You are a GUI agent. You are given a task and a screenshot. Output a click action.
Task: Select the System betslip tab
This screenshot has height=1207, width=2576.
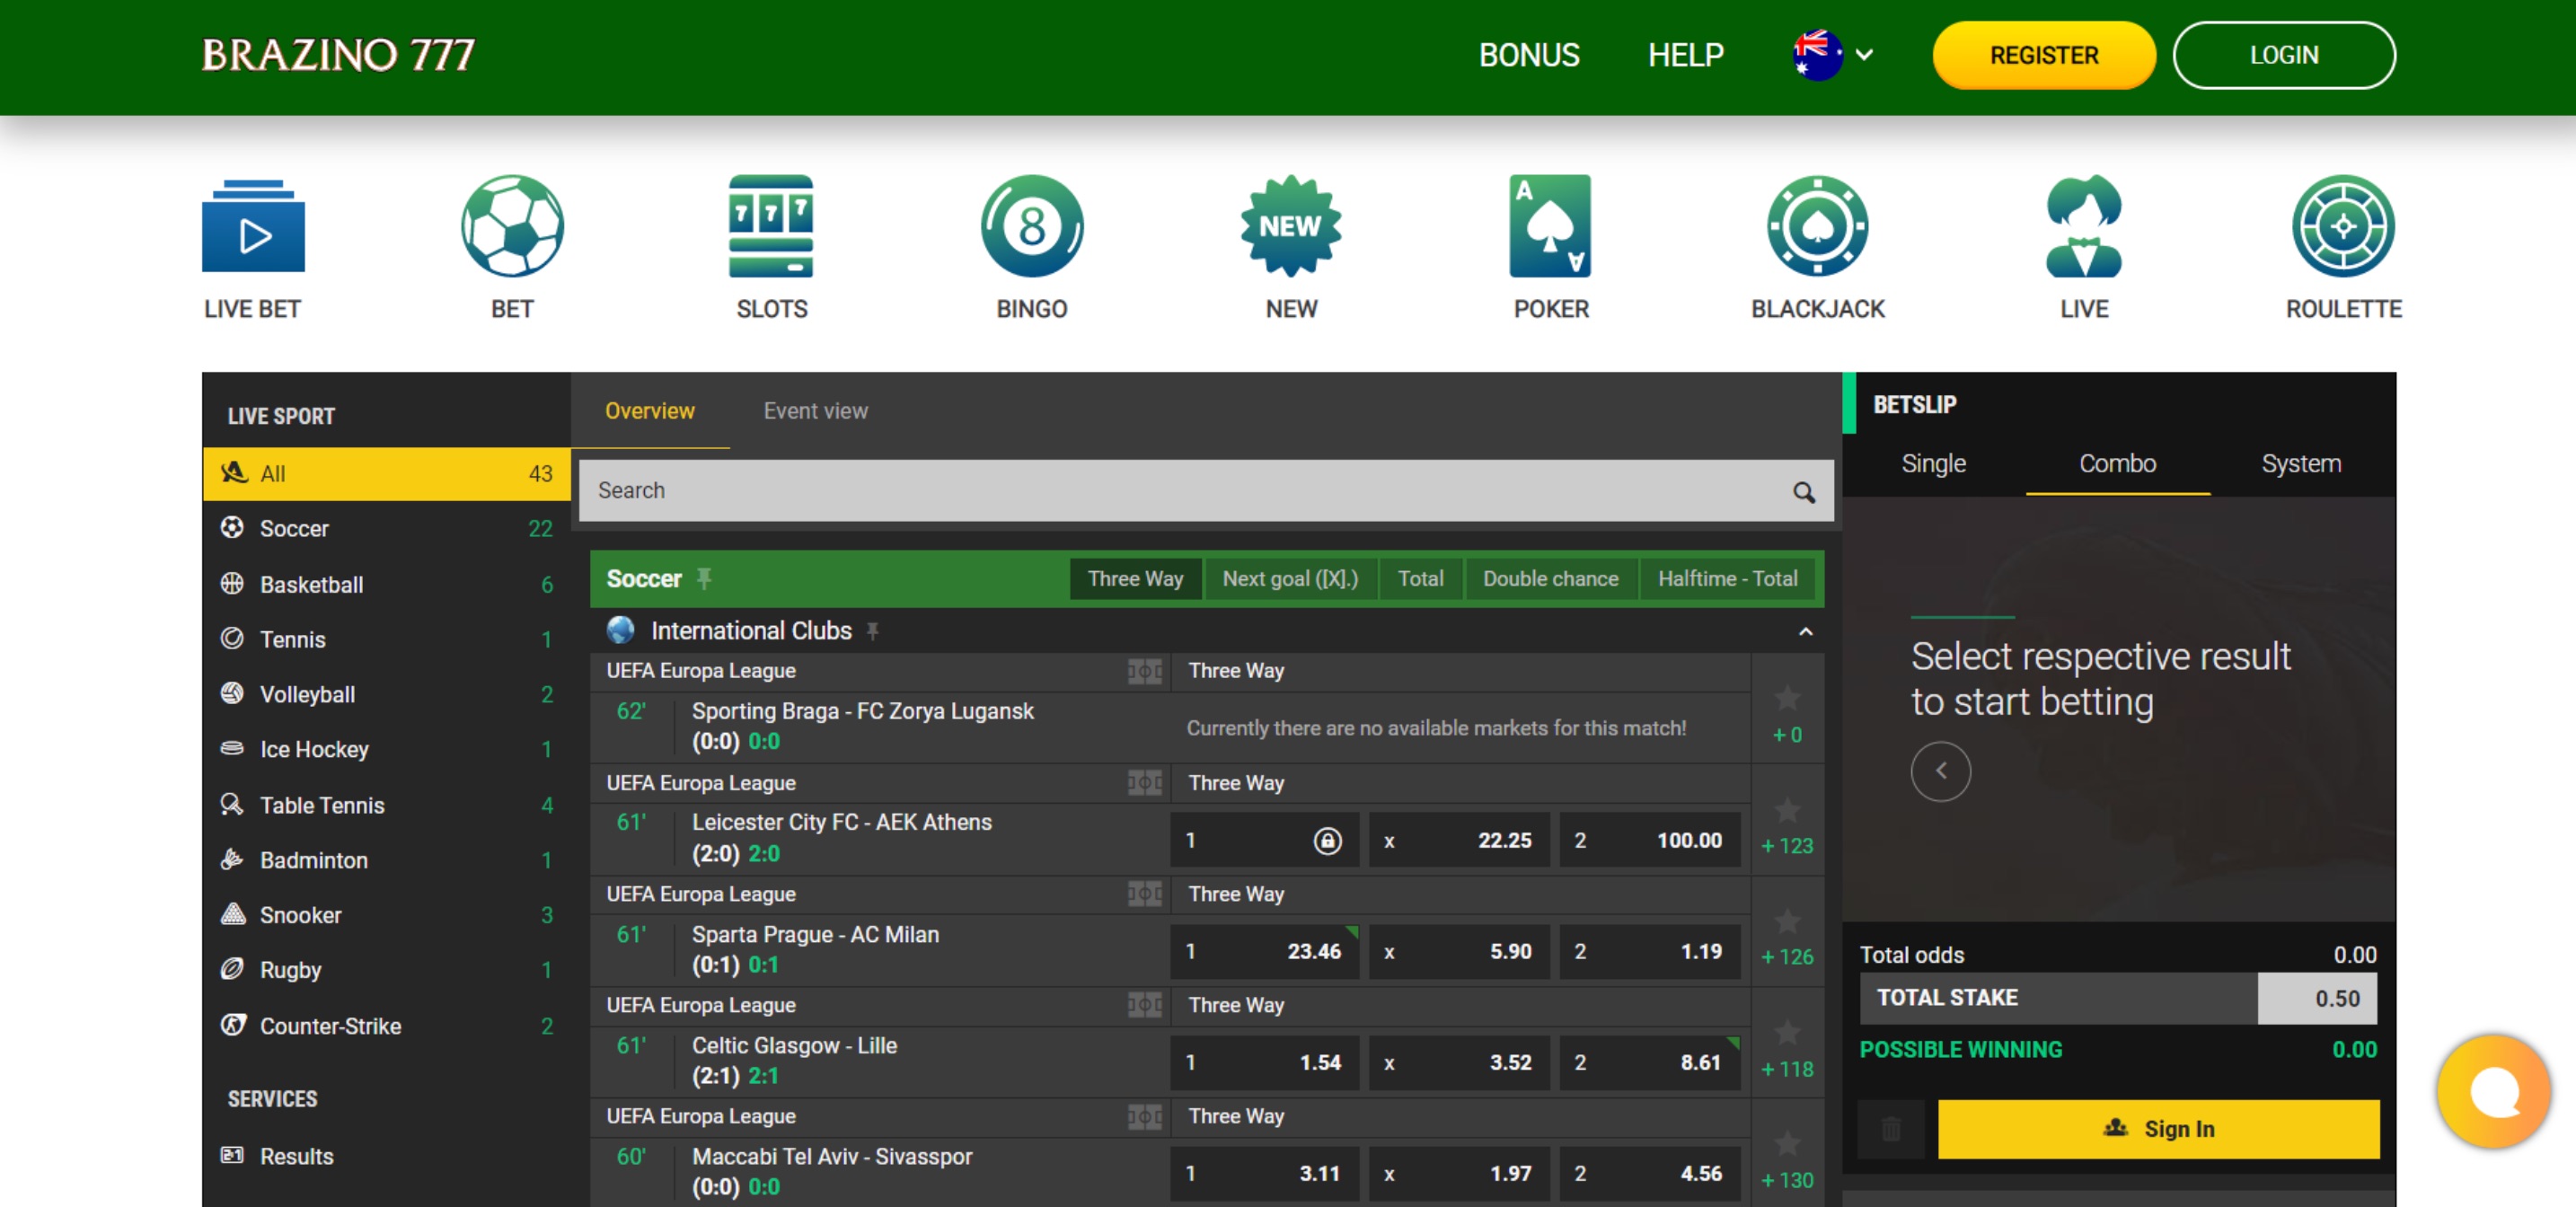tap(2301, 464)
